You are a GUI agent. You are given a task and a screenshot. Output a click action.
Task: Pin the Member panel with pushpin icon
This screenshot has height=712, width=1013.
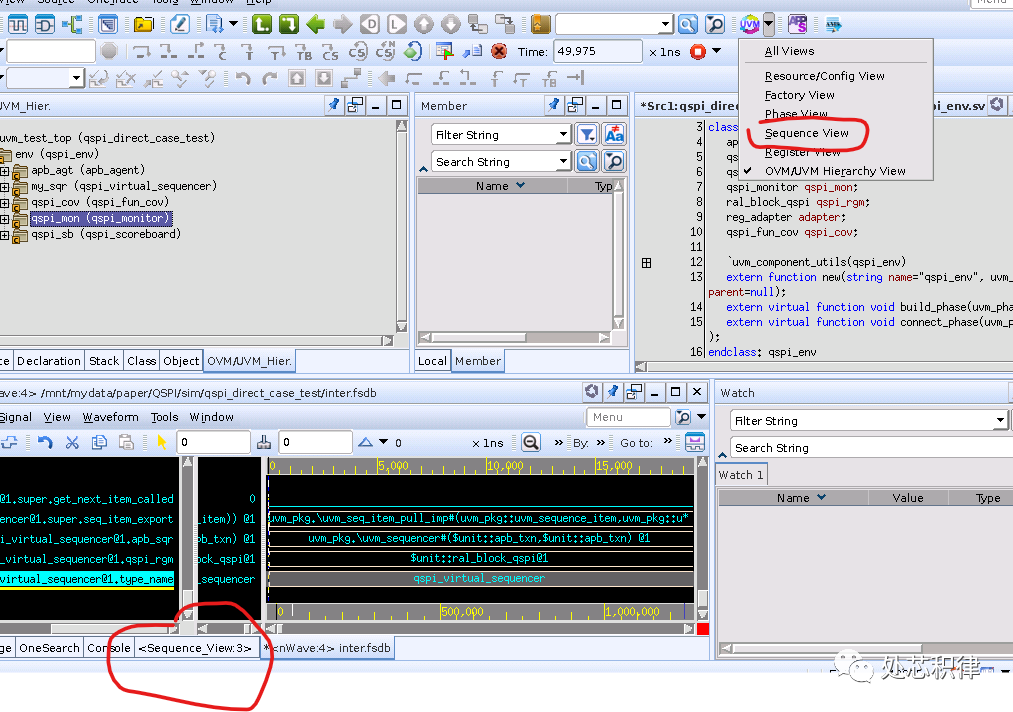pyautogui.click(x=553, y=105)
